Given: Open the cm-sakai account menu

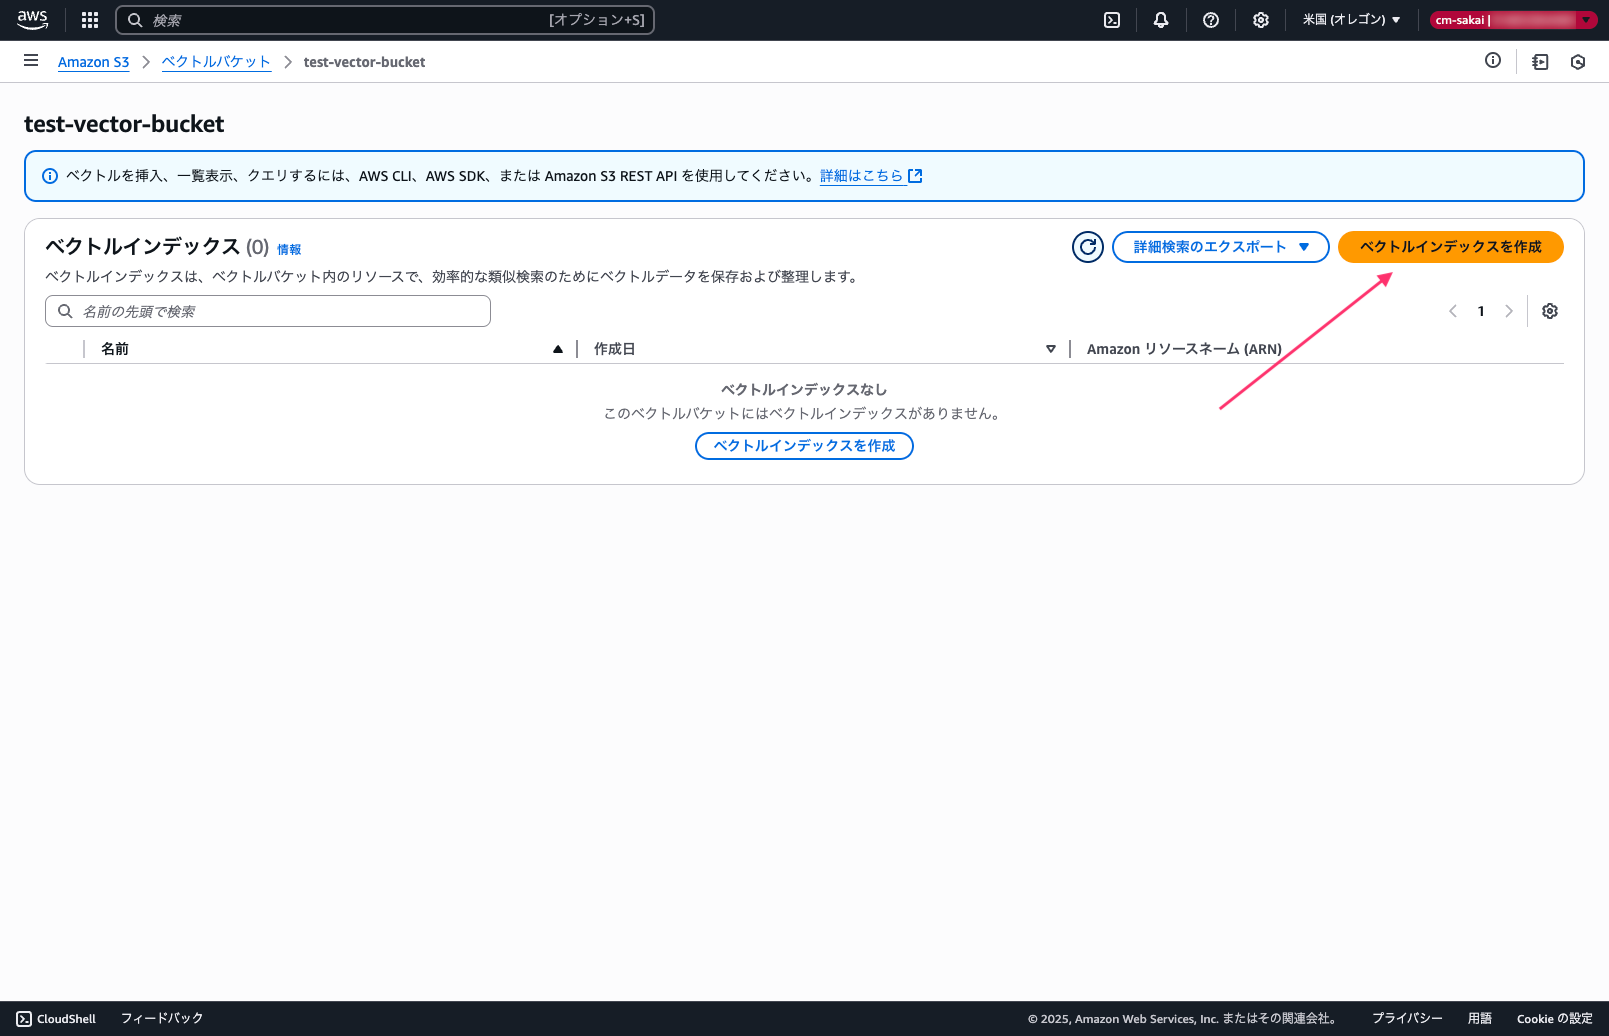Looking at the screenshot, I should (1513, 20).
